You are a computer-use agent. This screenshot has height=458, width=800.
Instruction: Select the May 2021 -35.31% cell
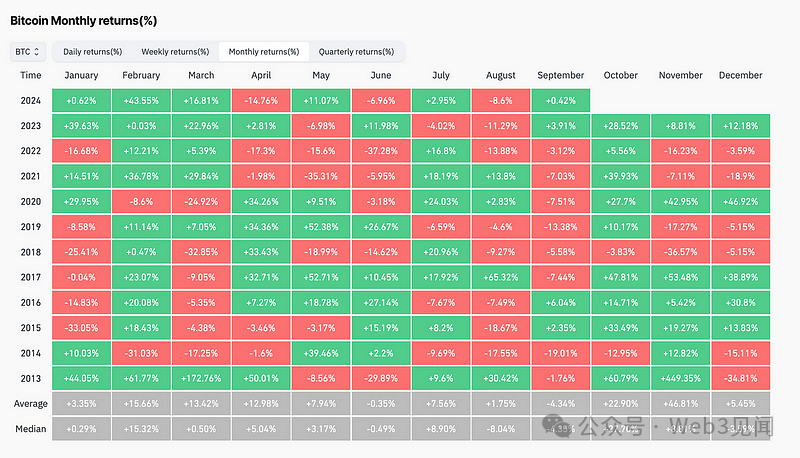pyautogui.click(x=321, y=176)
